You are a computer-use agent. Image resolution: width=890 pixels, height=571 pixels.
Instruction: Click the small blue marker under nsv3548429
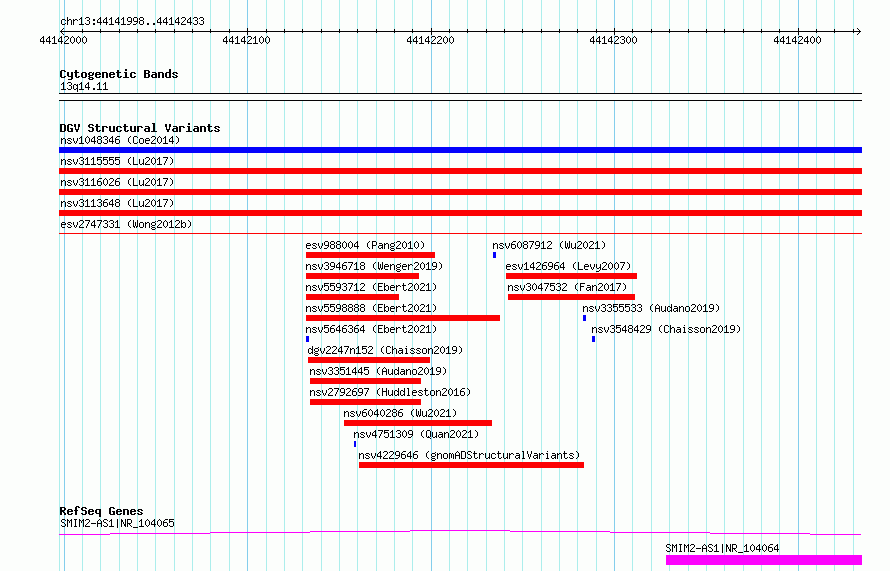(593, 339)
